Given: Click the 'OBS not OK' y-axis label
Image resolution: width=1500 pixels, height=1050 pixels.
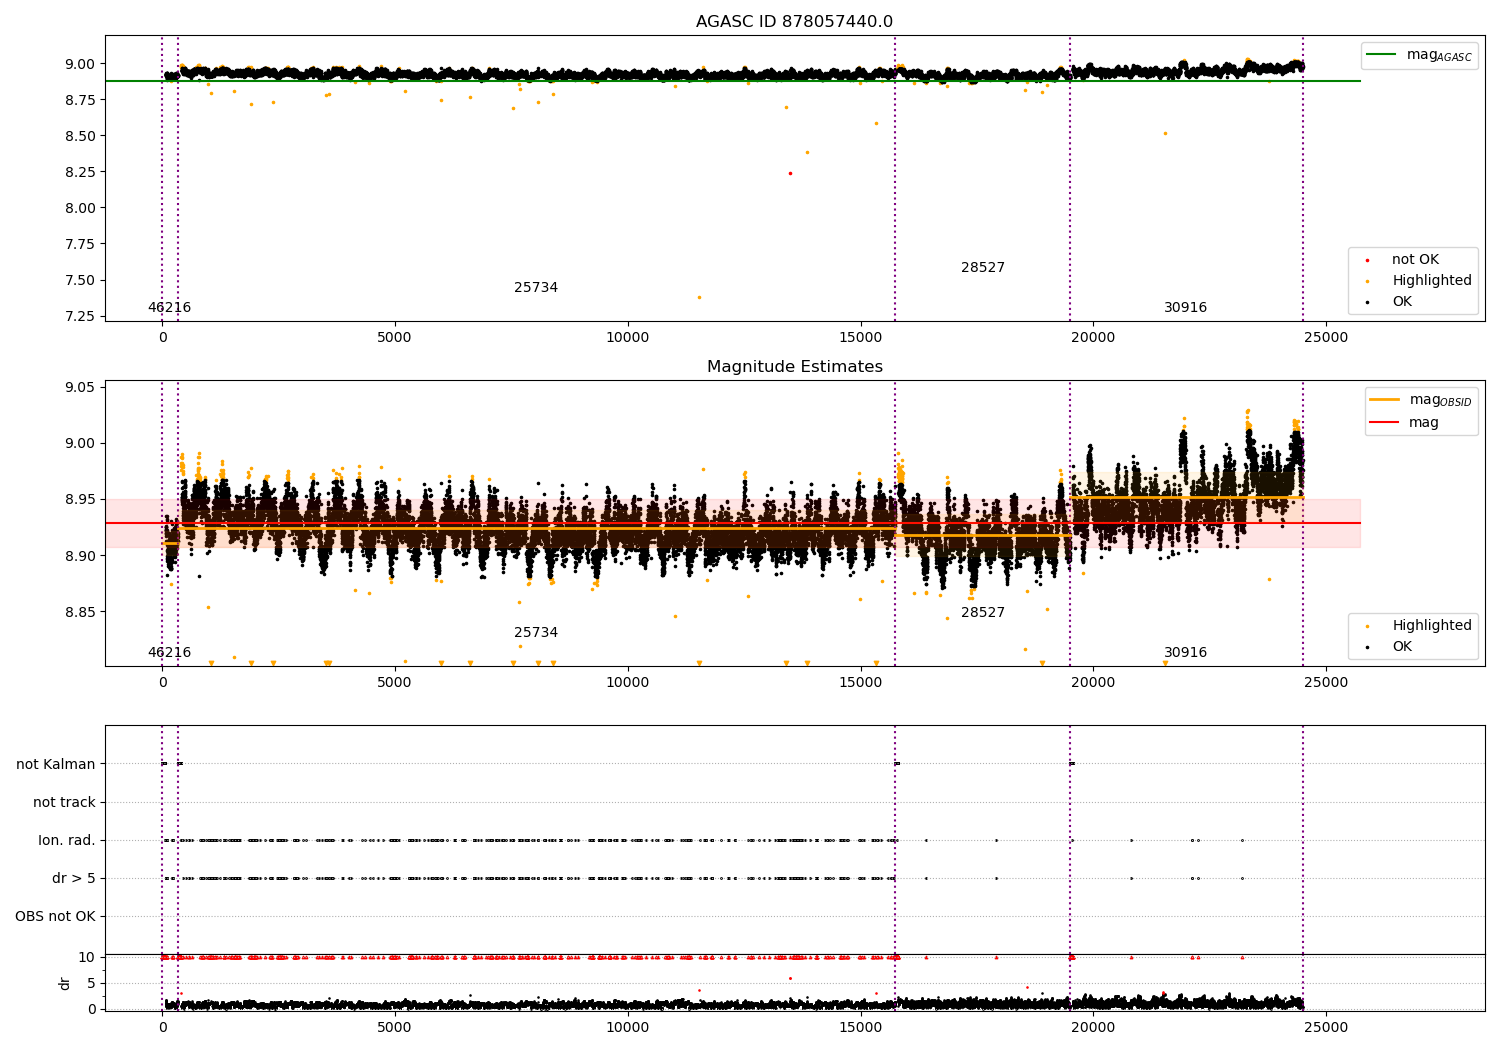Looking at the screenshot, I should pos(55,916).
